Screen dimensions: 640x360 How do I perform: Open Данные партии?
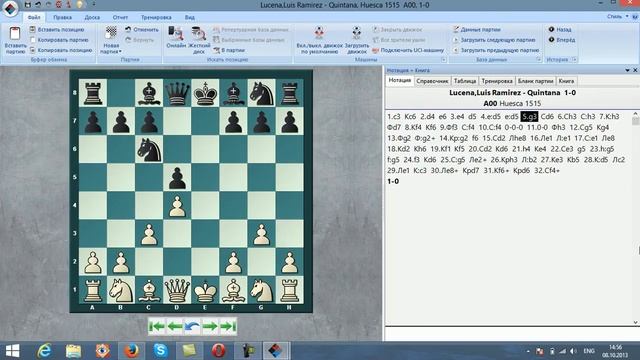pos(477,29)
